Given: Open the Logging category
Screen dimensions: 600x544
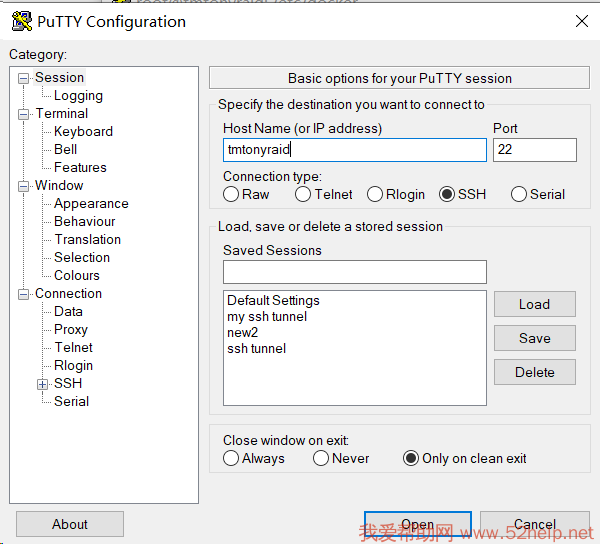Looking at the screenshot, I should click(78, 96).
